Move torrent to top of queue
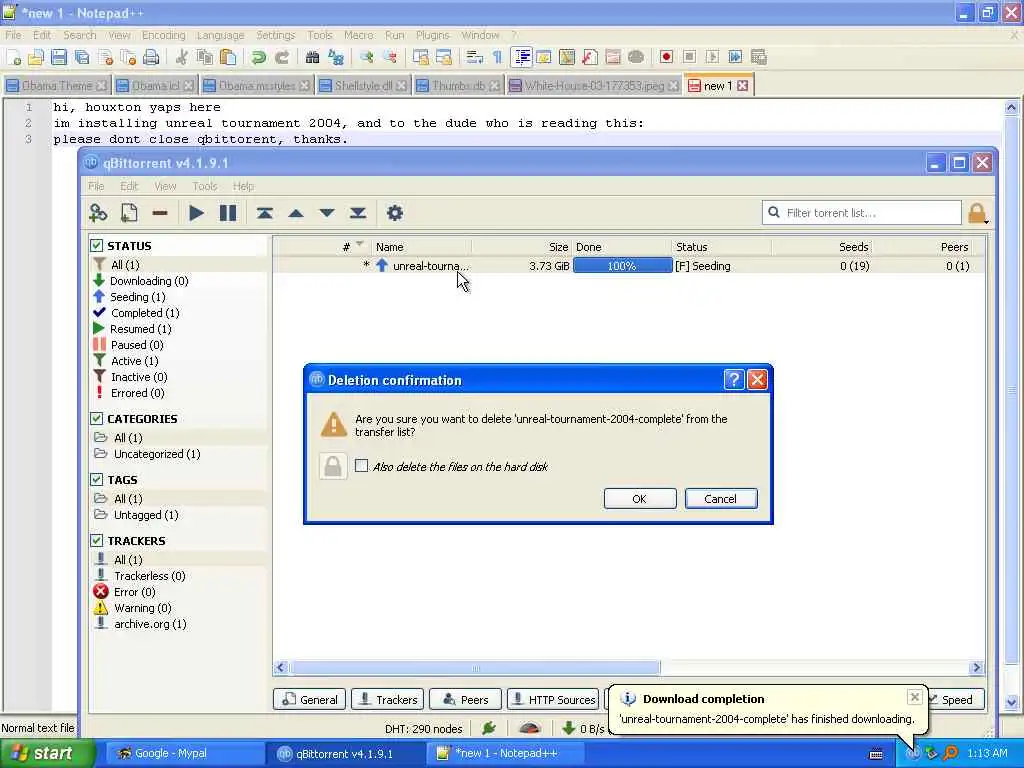Viewport: 1024px width, 768px height. pos(264,213)
